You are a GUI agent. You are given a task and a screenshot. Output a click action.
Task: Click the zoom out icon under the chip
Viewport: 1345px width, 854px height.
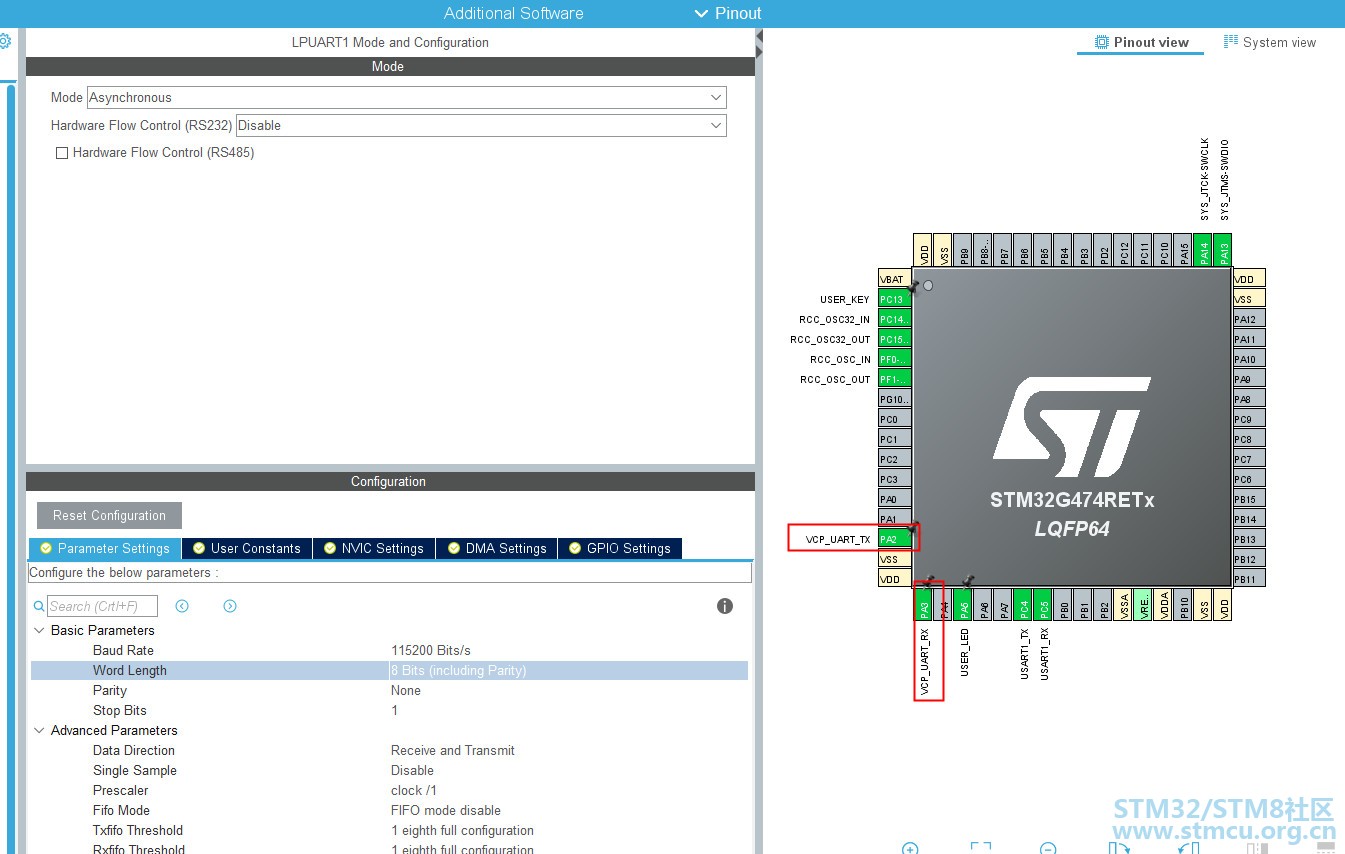click(x=1048, y=848)
